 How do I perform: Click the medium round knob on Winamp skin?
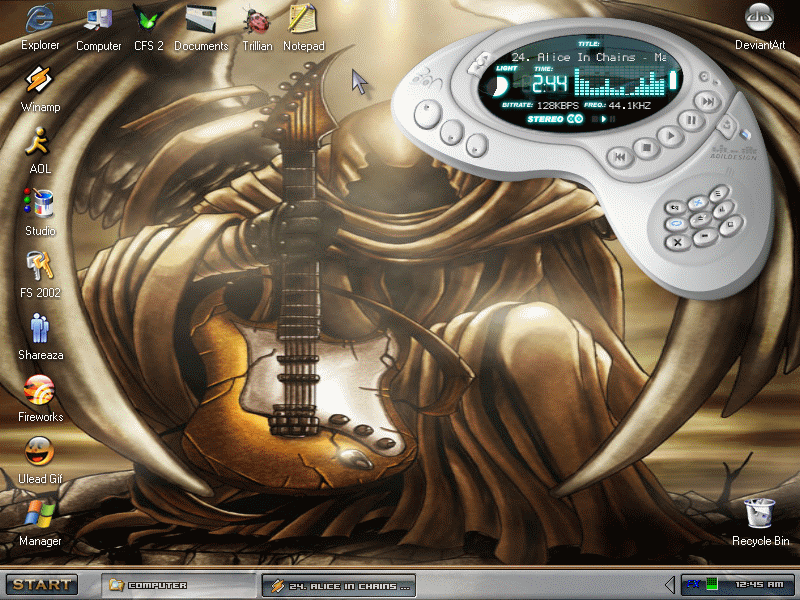(452, 133)
